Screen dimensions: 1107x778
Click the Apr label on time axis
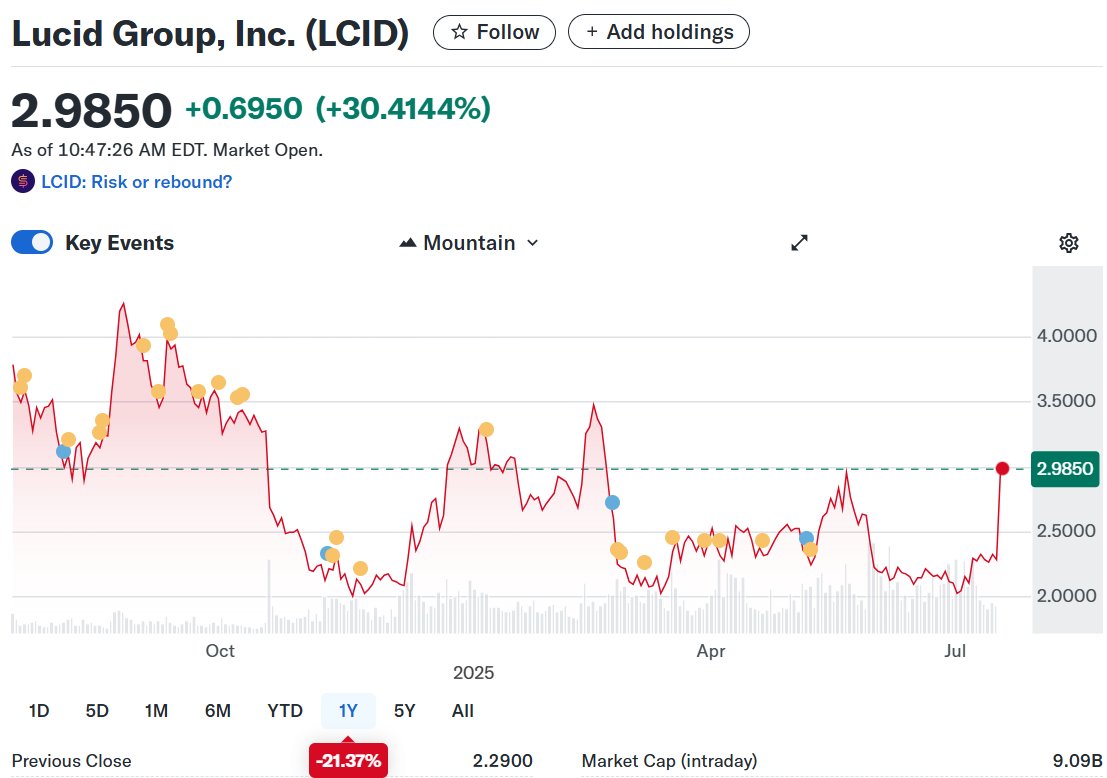710,651
